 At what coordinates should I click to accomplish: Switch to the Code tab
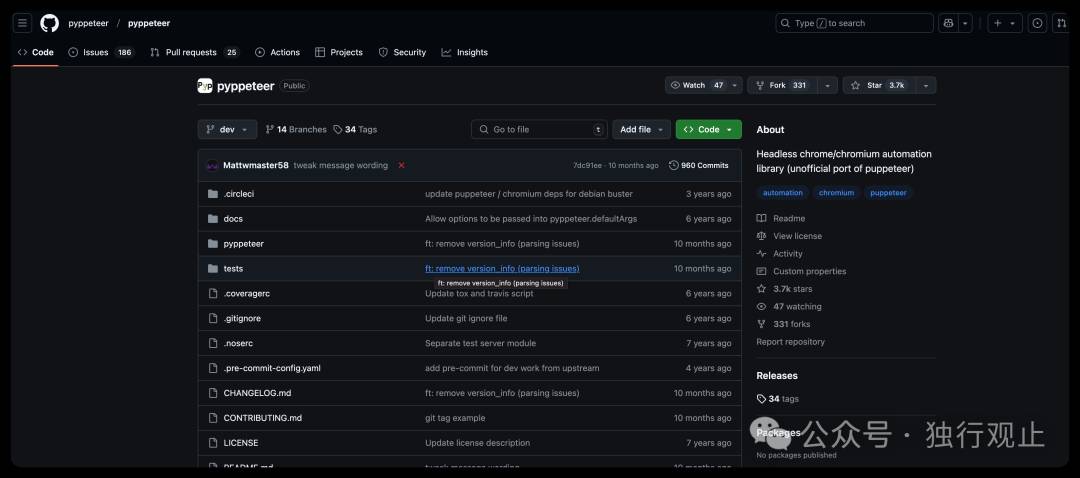(x=35, y=52)
